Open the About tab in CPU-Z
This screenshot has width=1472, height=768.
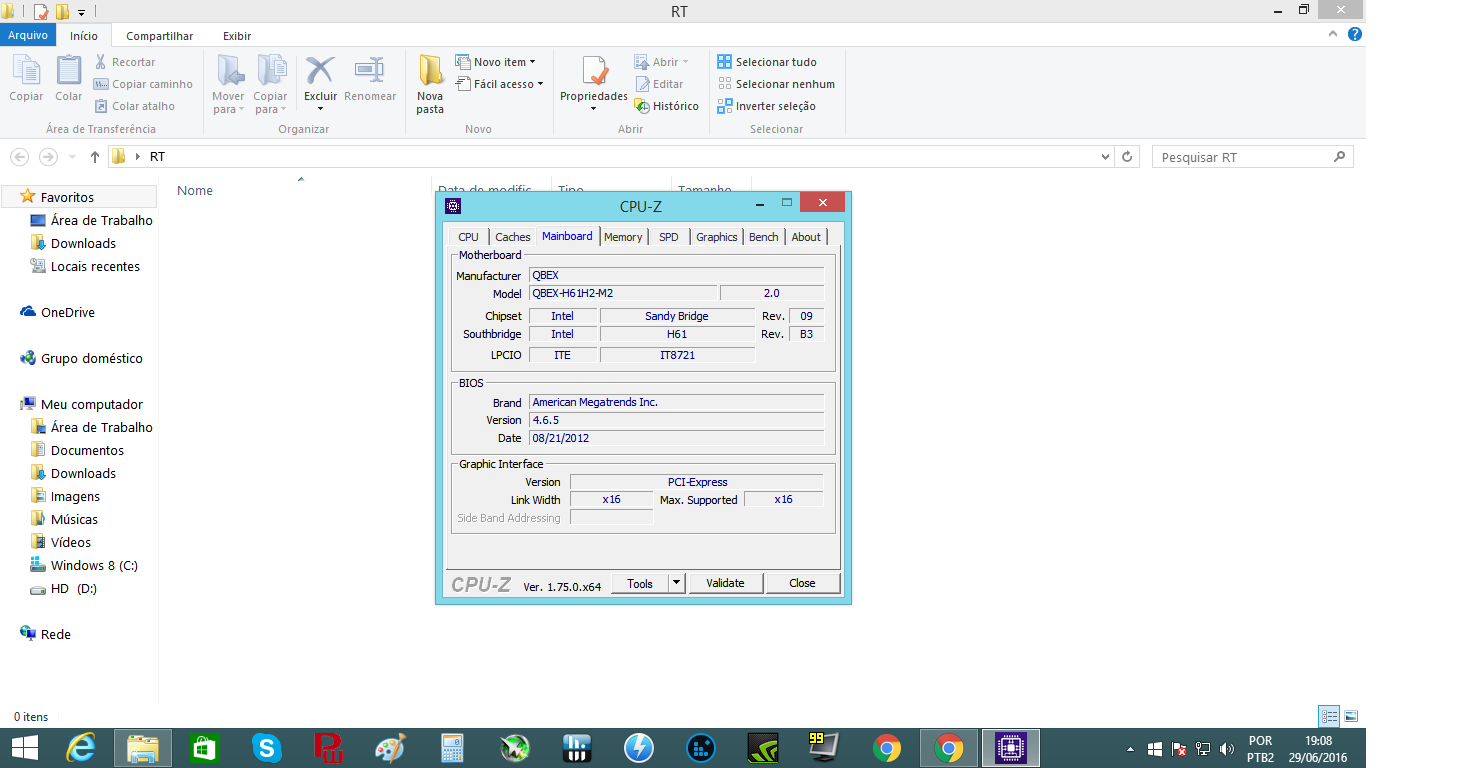tap(806, 237)
